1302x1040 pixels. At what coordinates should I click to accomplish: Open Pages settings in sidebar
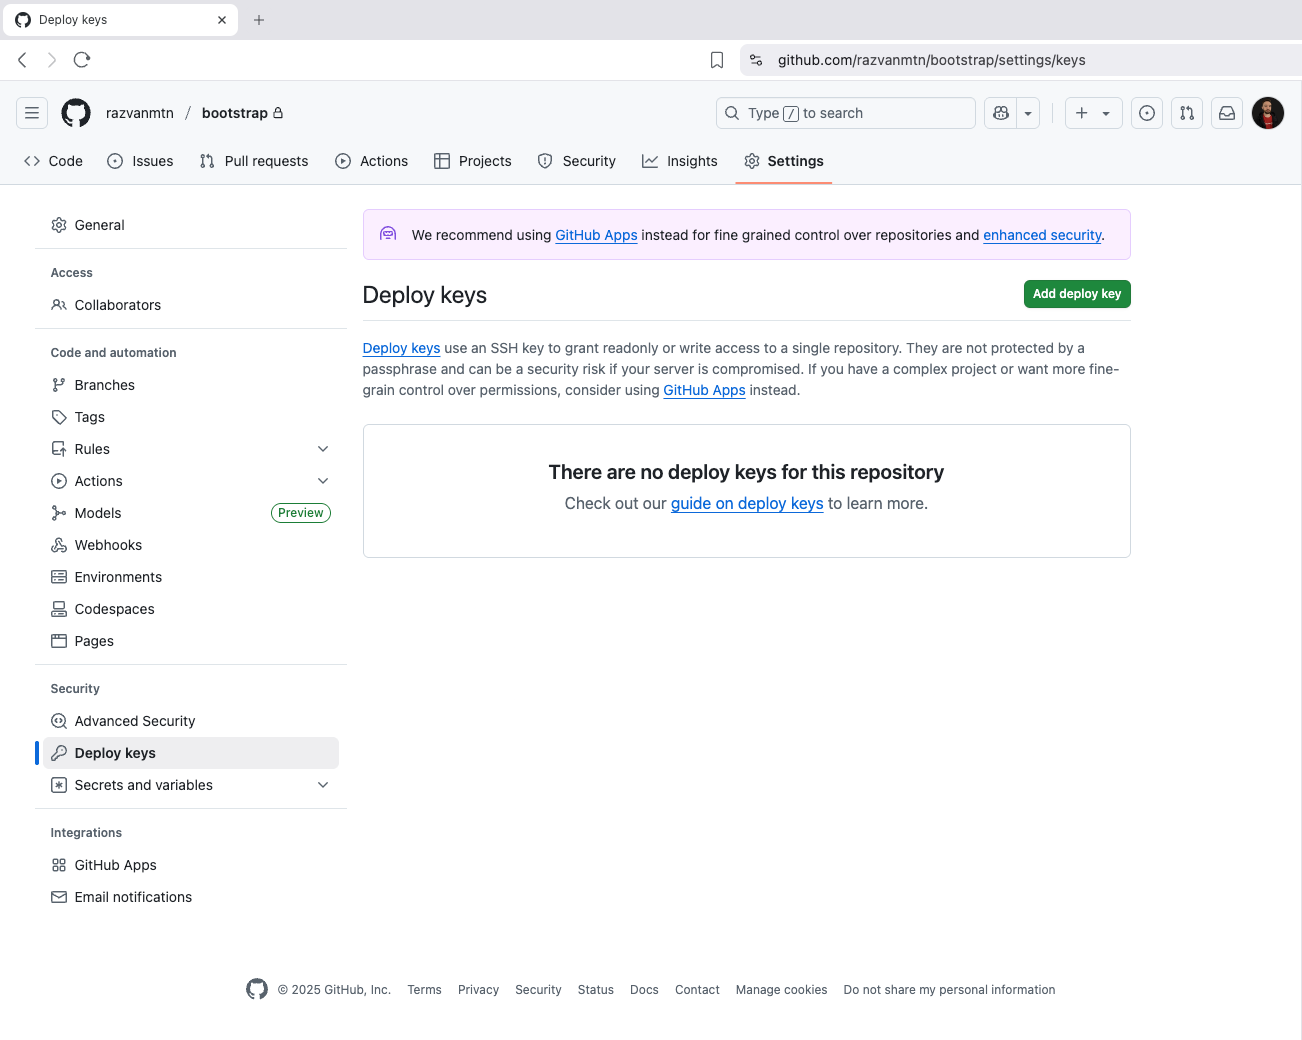(x=191, y=641)
